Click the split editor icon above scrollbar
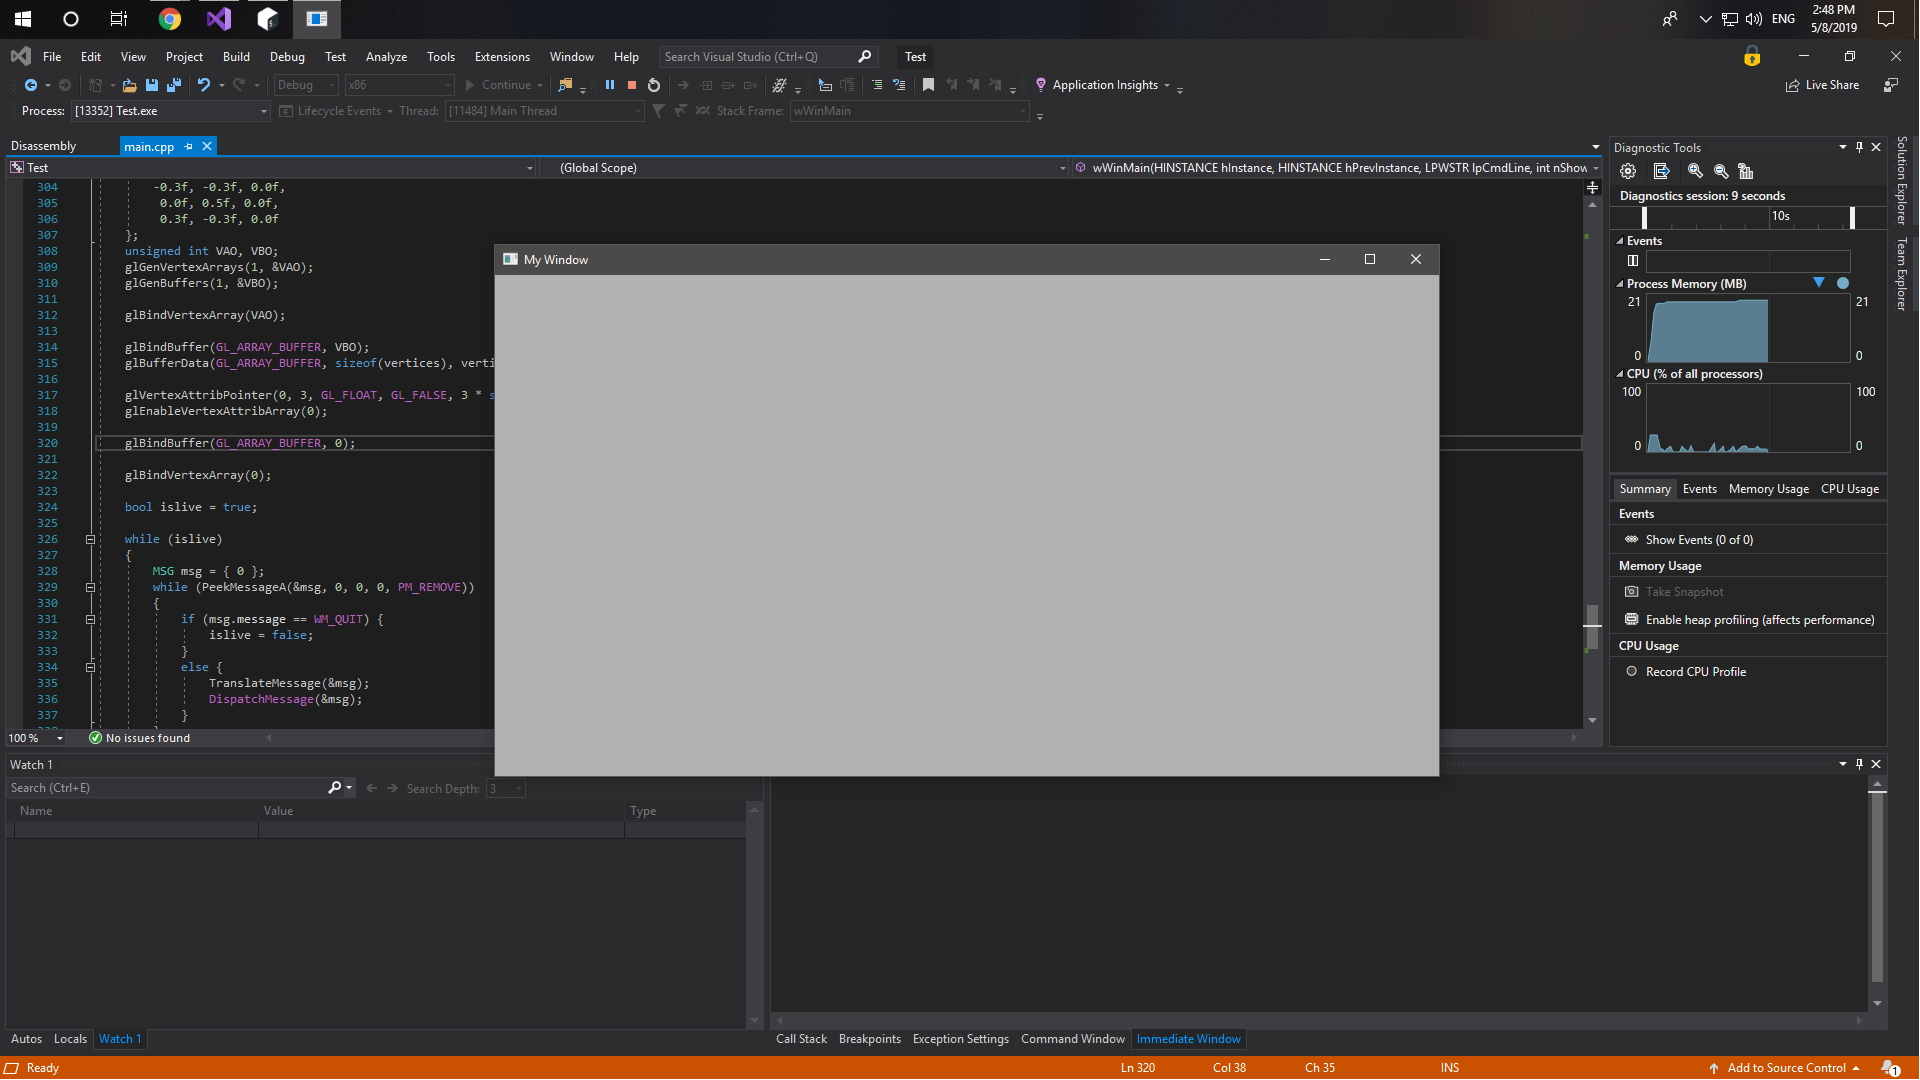The image size is (1920, 1080). (x=1592, y=187)
